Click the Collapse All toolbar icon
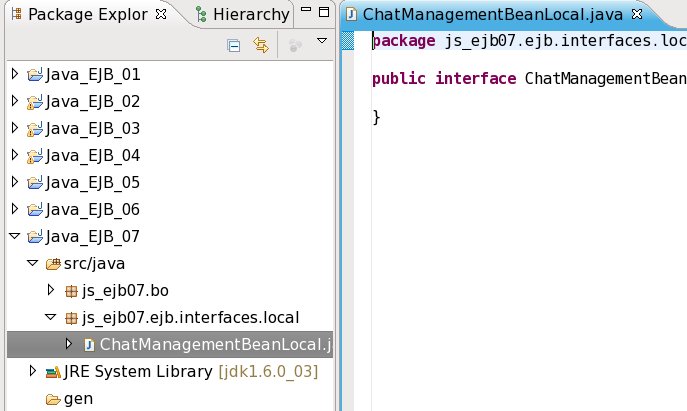This screenshot has width=687, height=411. coord(234,45)
